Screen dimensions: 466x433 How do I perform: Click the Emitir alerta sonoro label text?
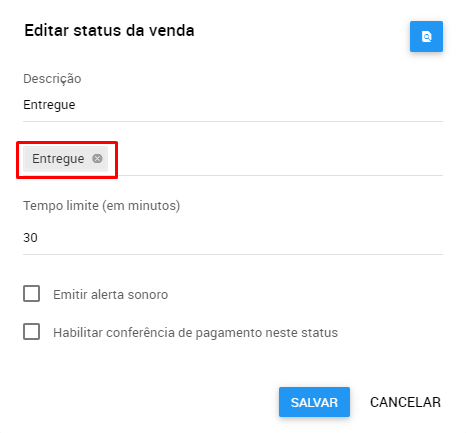point(111,295)
